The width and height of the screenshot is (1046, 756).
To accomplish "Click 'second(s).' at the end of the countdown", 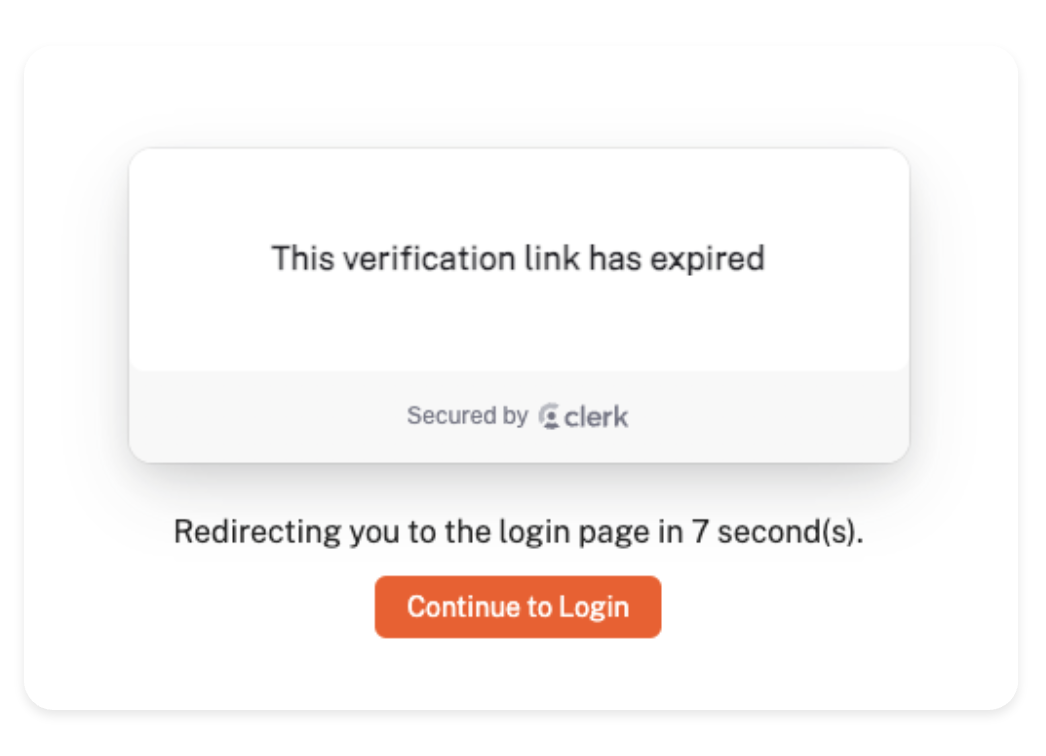I will coord(791,531).
